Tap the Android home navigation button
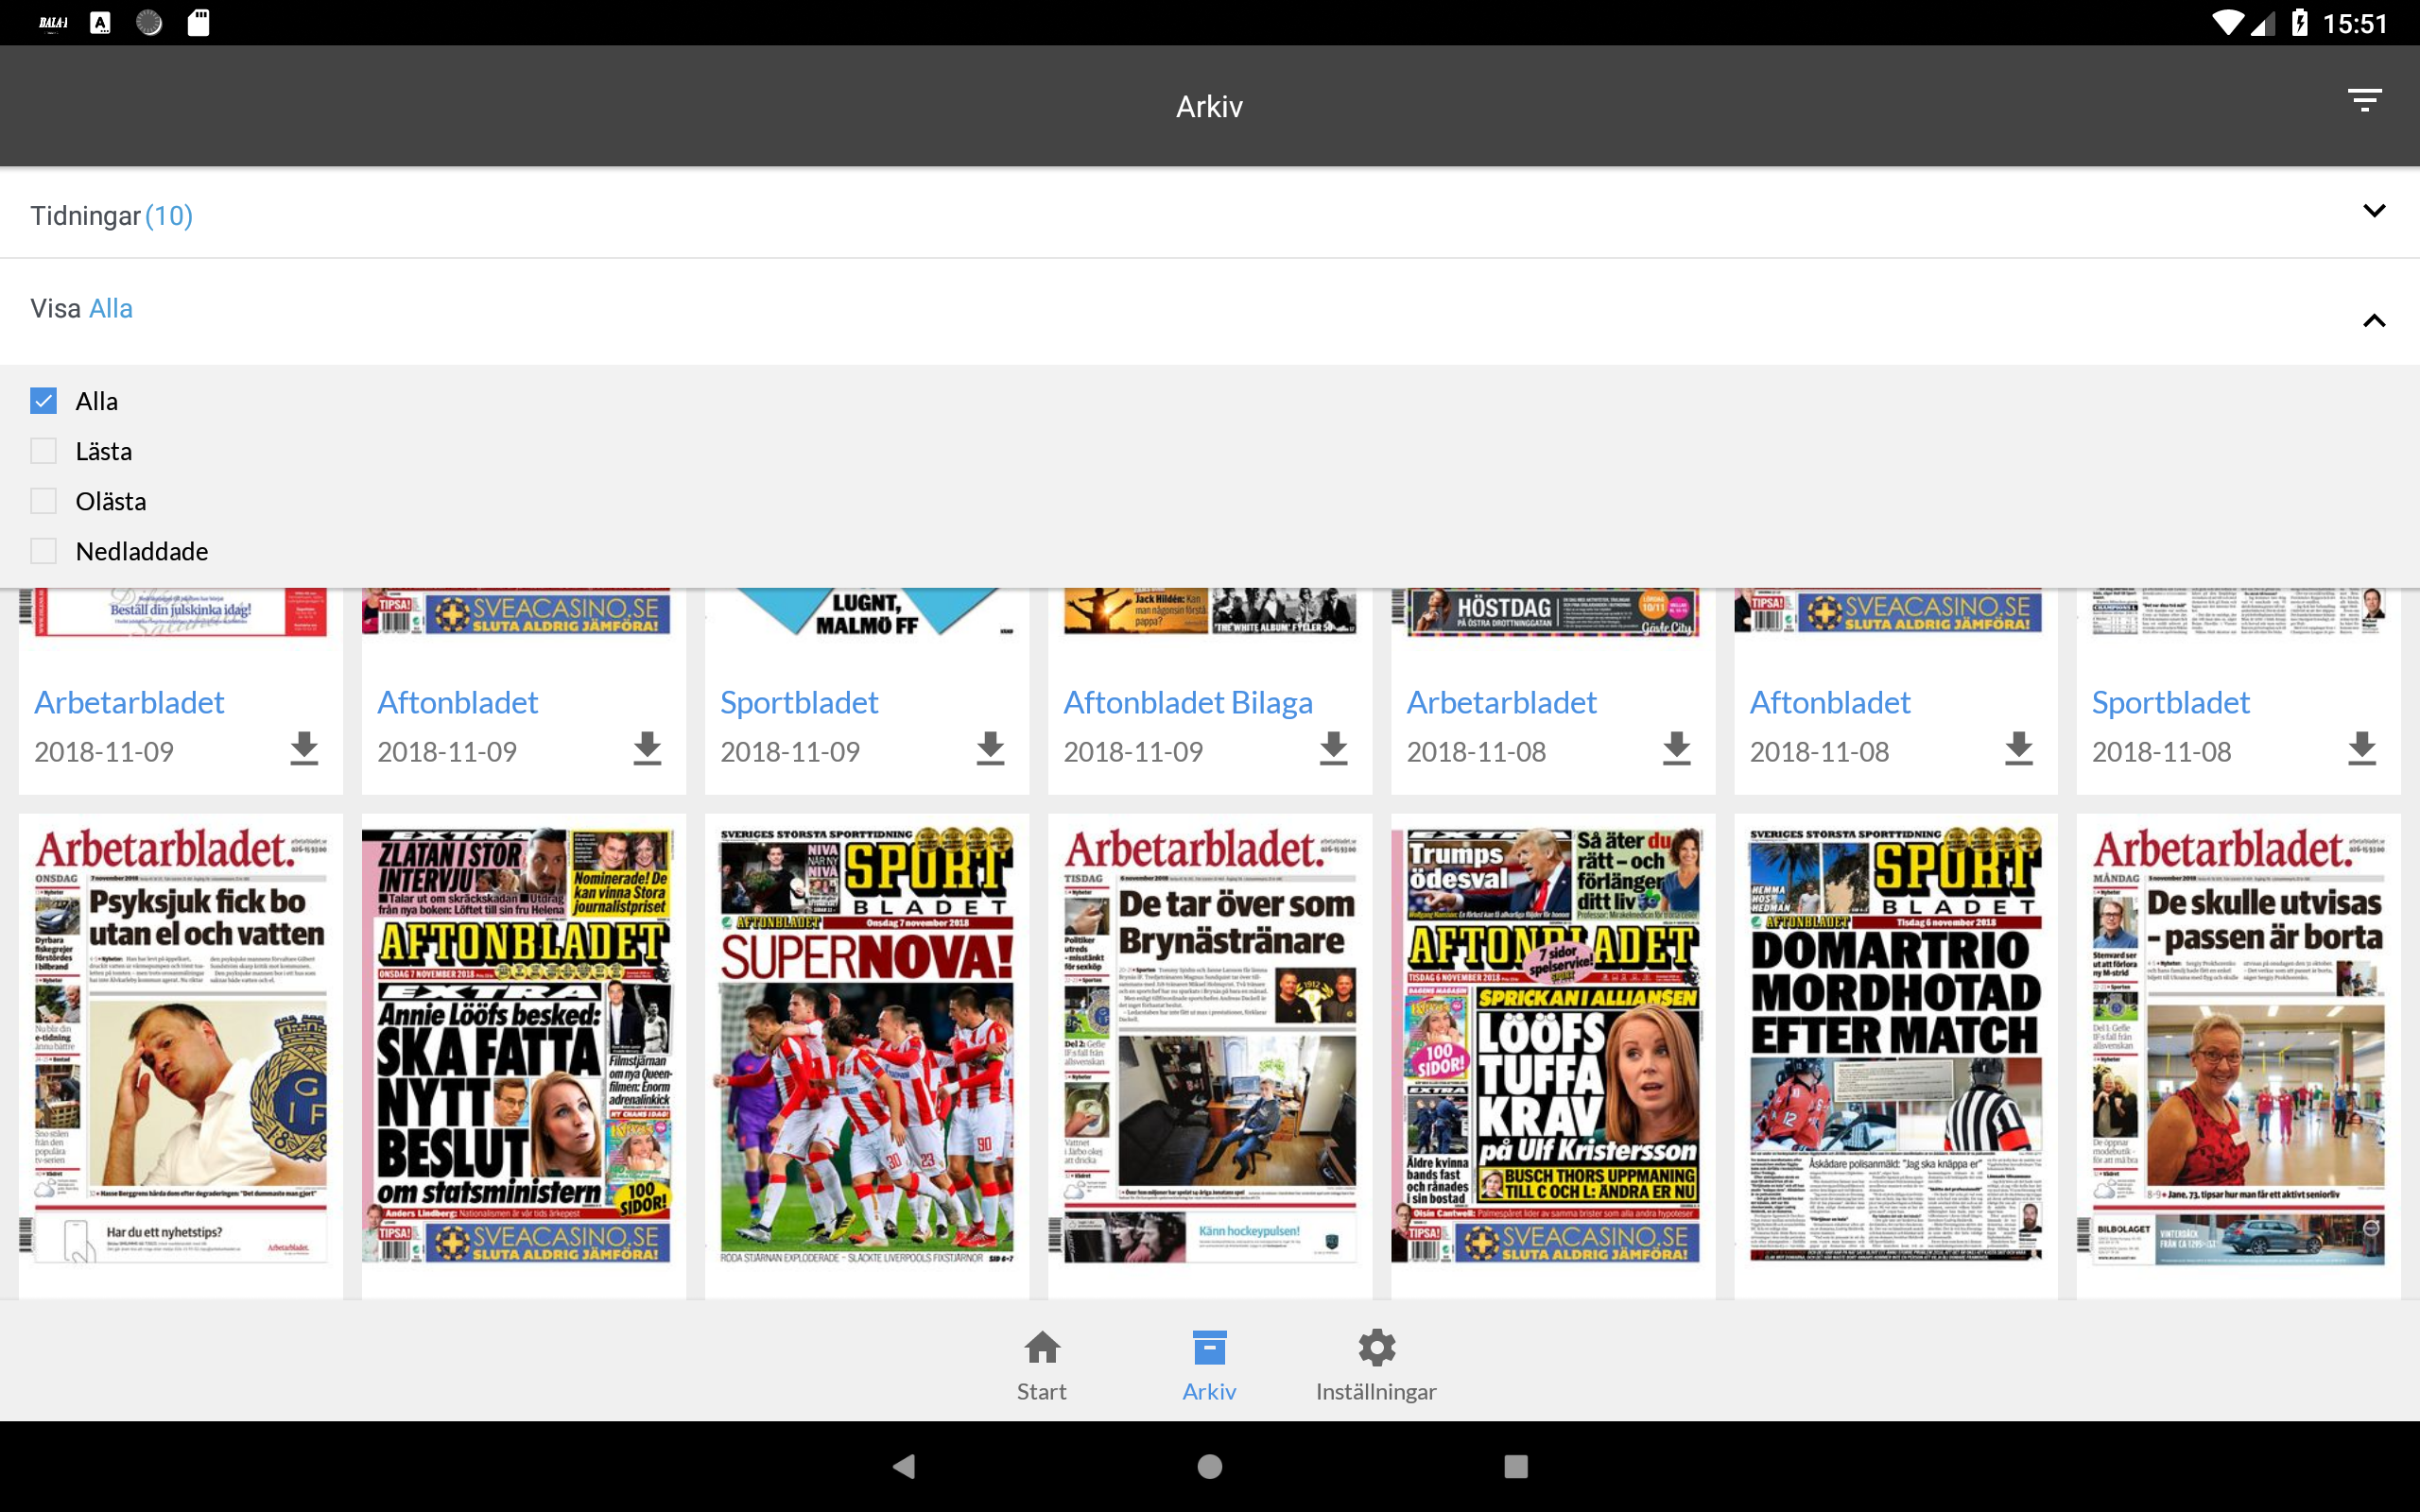 pyautogui.click(x=1210, y=1466)
